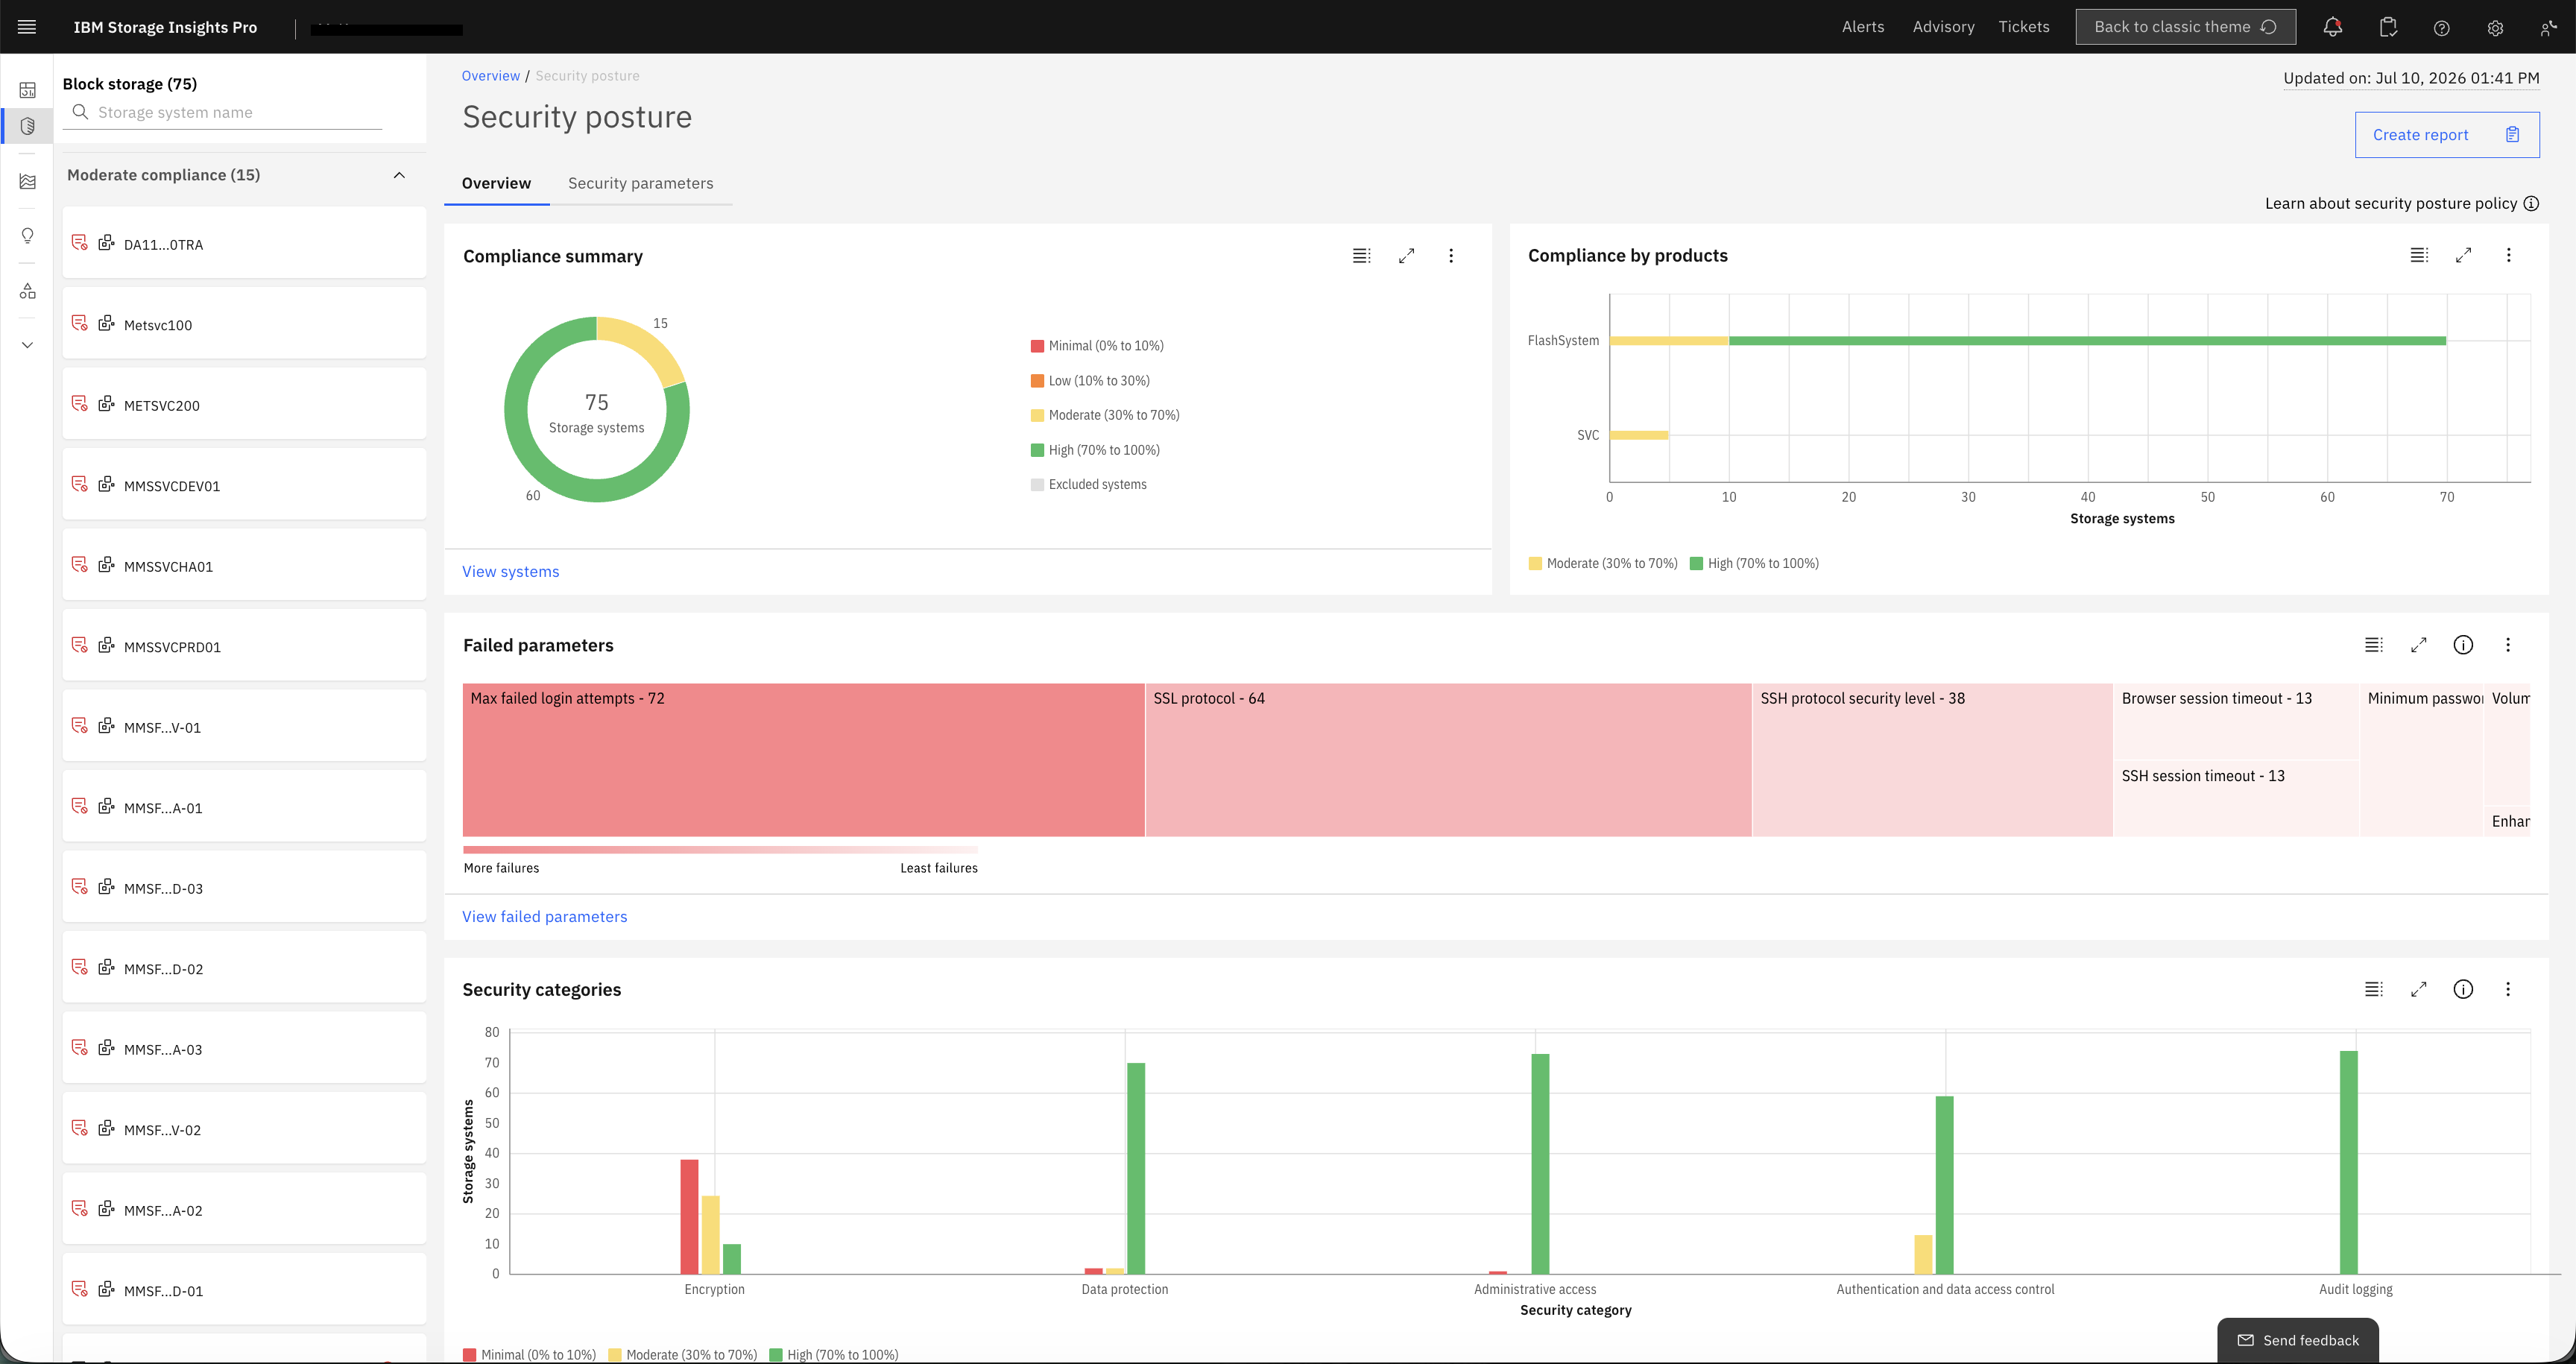Switch to the Overview tab
This screenshot has width=2576, height=1364.
tap(496, 183)
